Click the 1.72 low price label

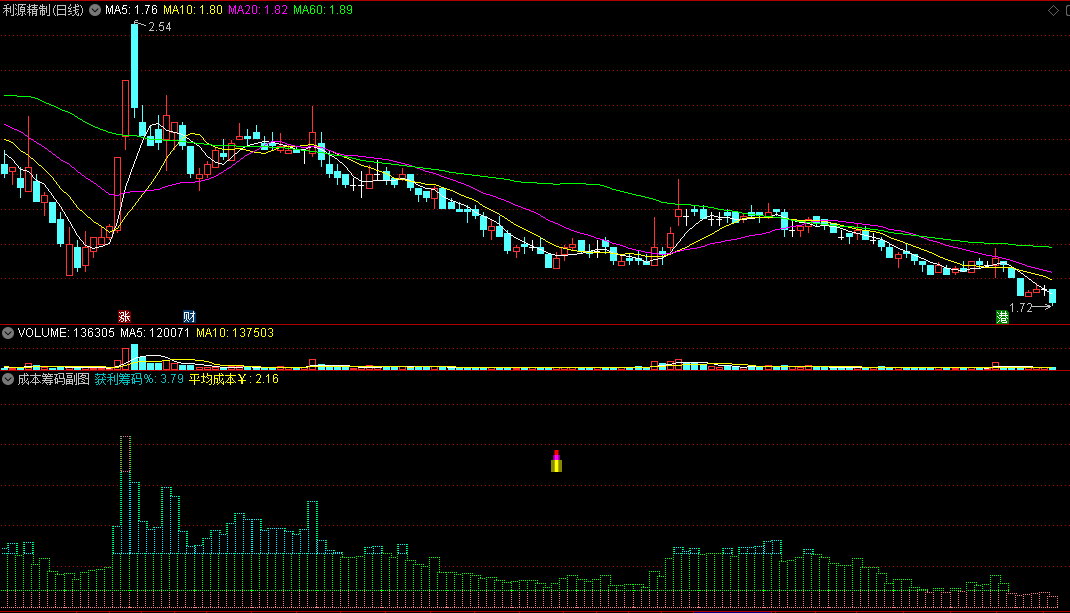(1021, 308)
